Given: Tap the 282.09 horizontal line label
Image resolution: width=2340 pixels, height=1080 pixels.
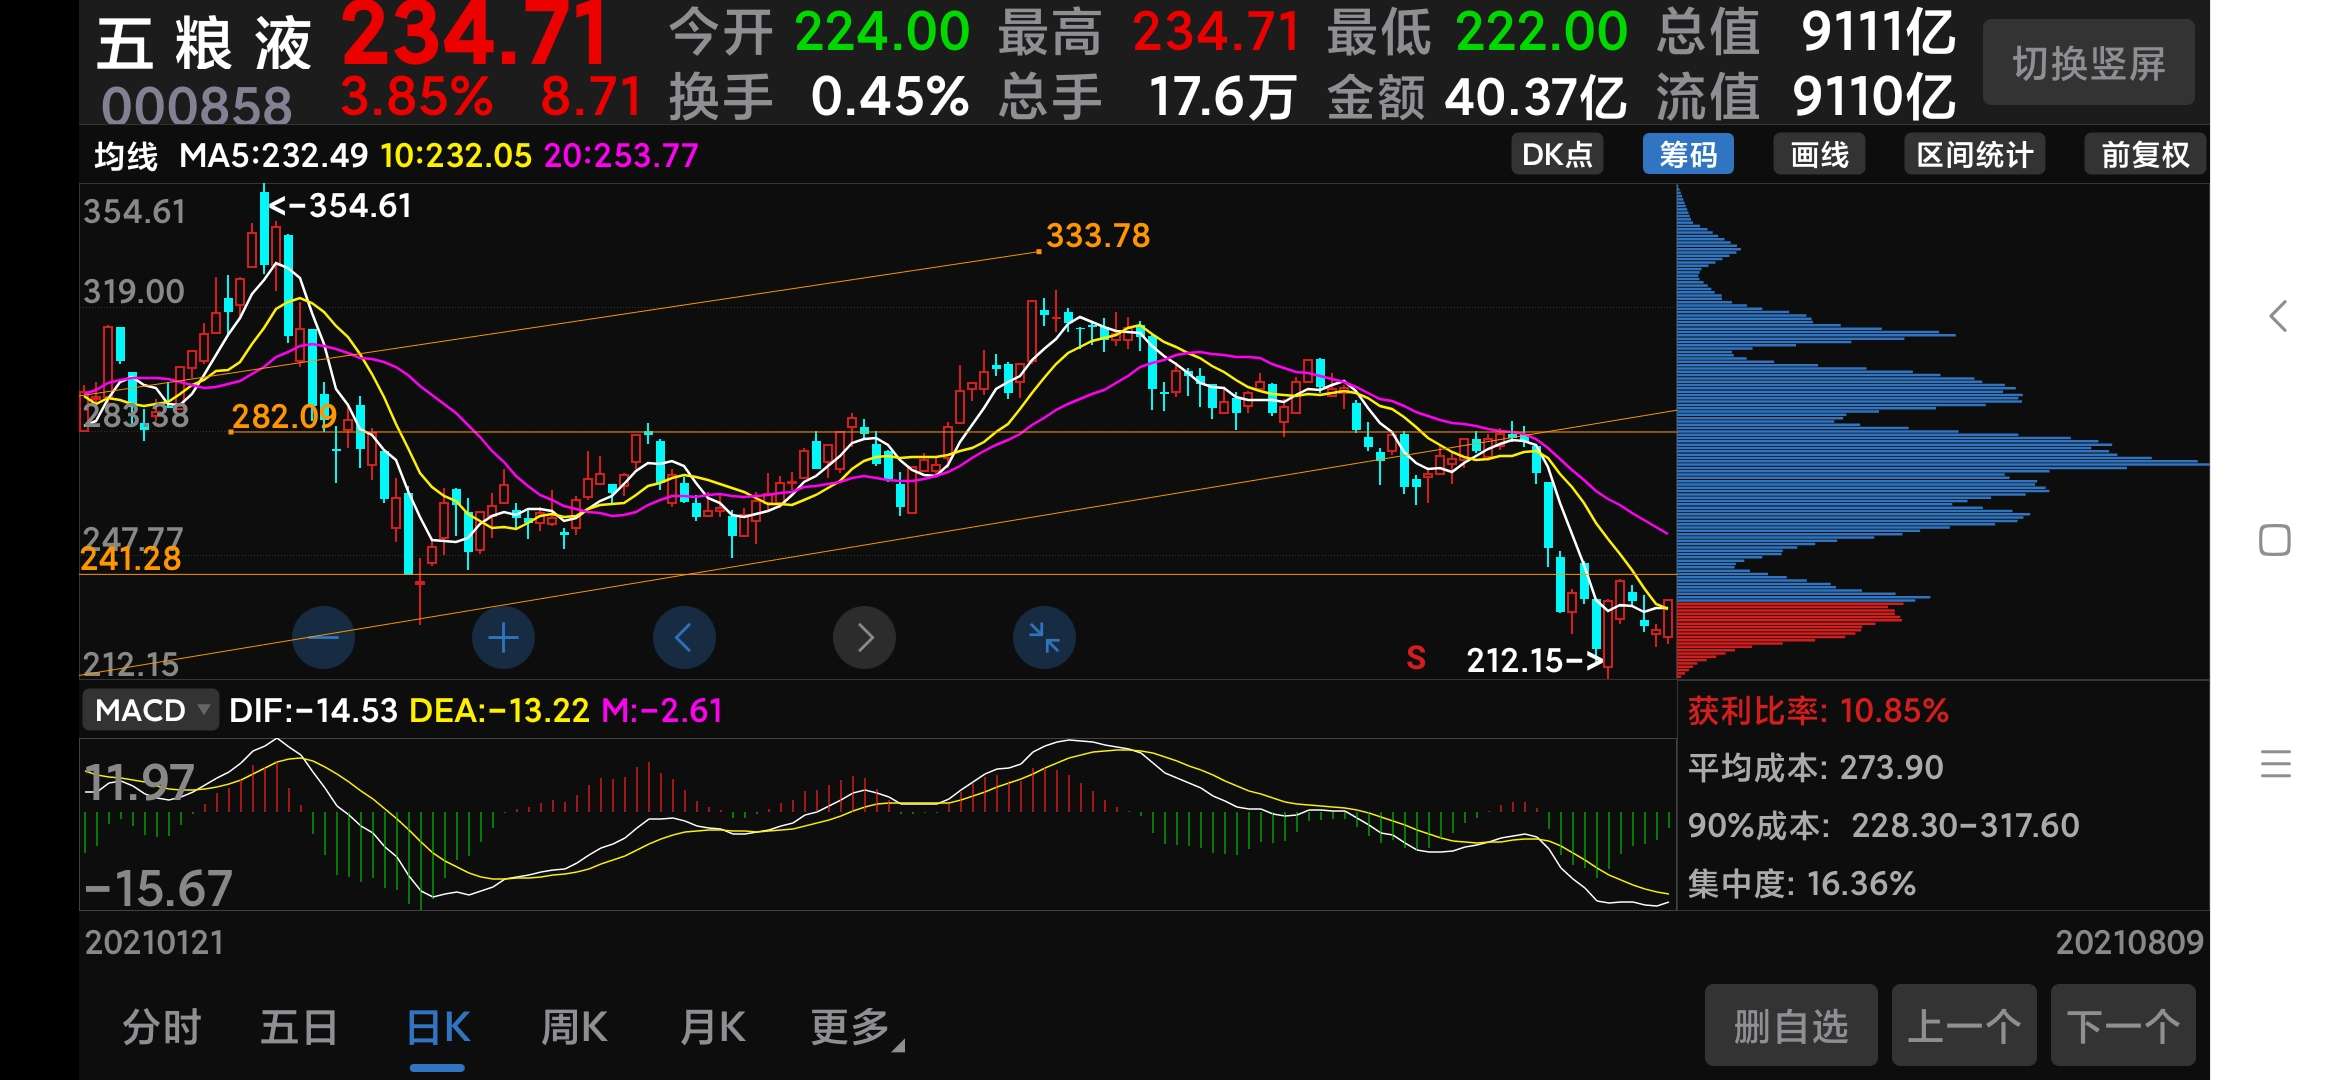Looking at the screenshot, I should click(284, 416).
